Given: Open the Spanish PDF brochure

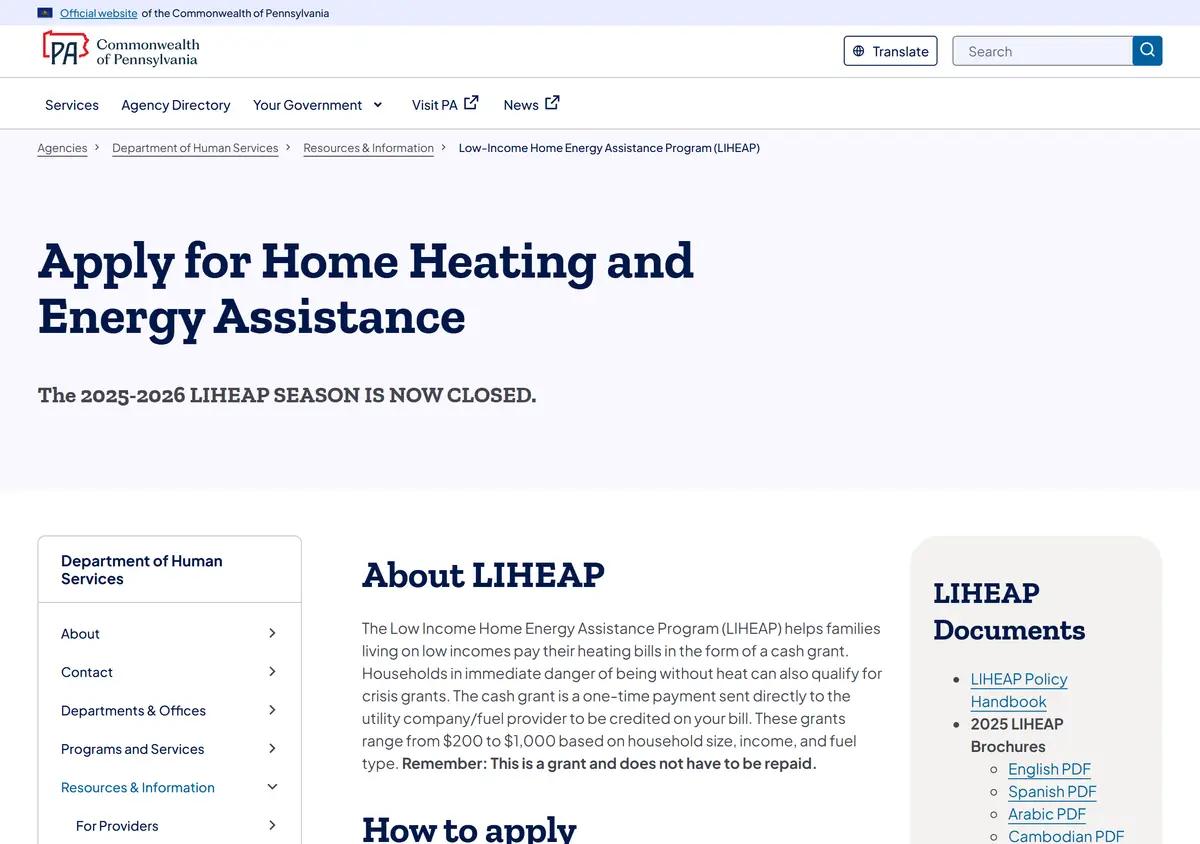Looking at the screenshot, I should click(1052, 791).
